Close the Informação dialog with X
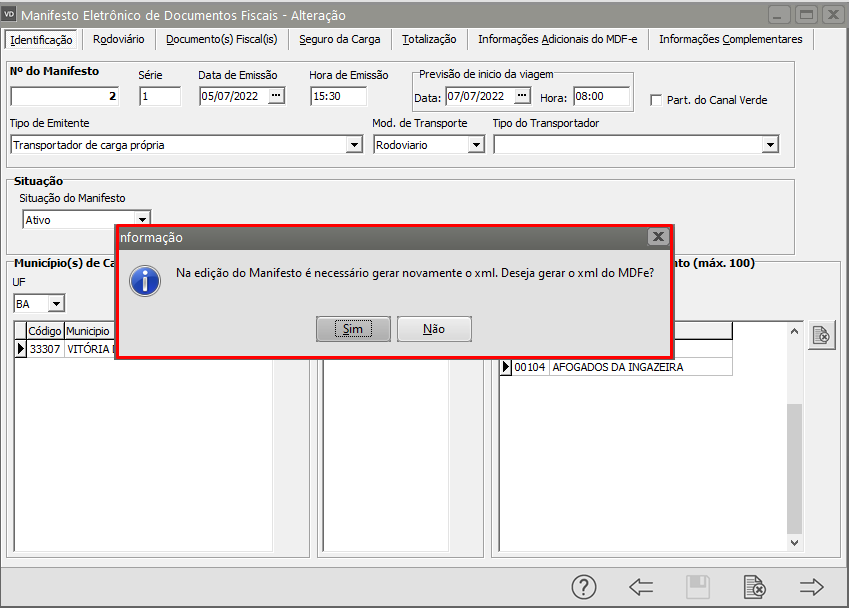Viewport: 849px width, 608px height. point(658,237)
